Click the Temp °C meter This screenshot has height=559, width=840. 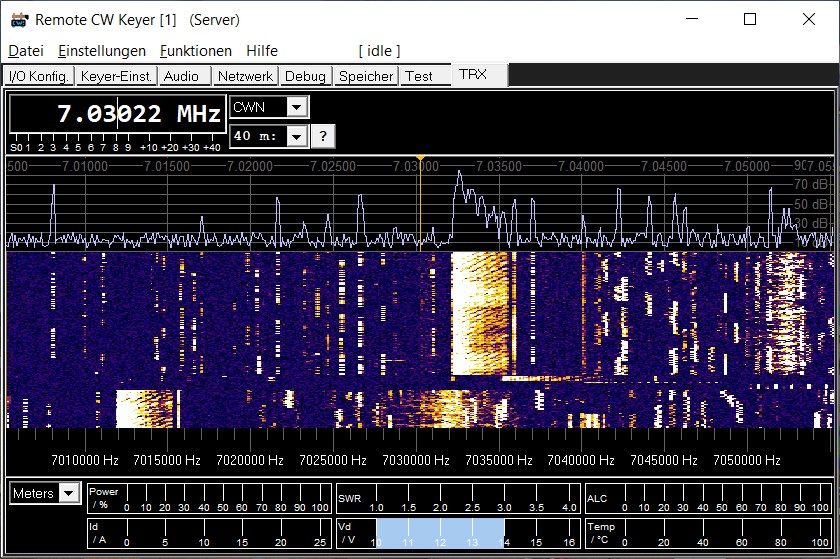(708, 533)
